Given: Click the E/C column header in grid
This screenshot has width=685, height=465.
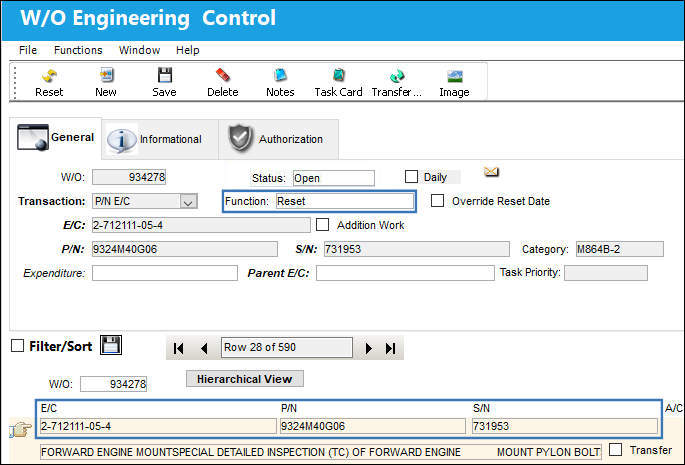Looking at the screenshot, I should [49, 408].
